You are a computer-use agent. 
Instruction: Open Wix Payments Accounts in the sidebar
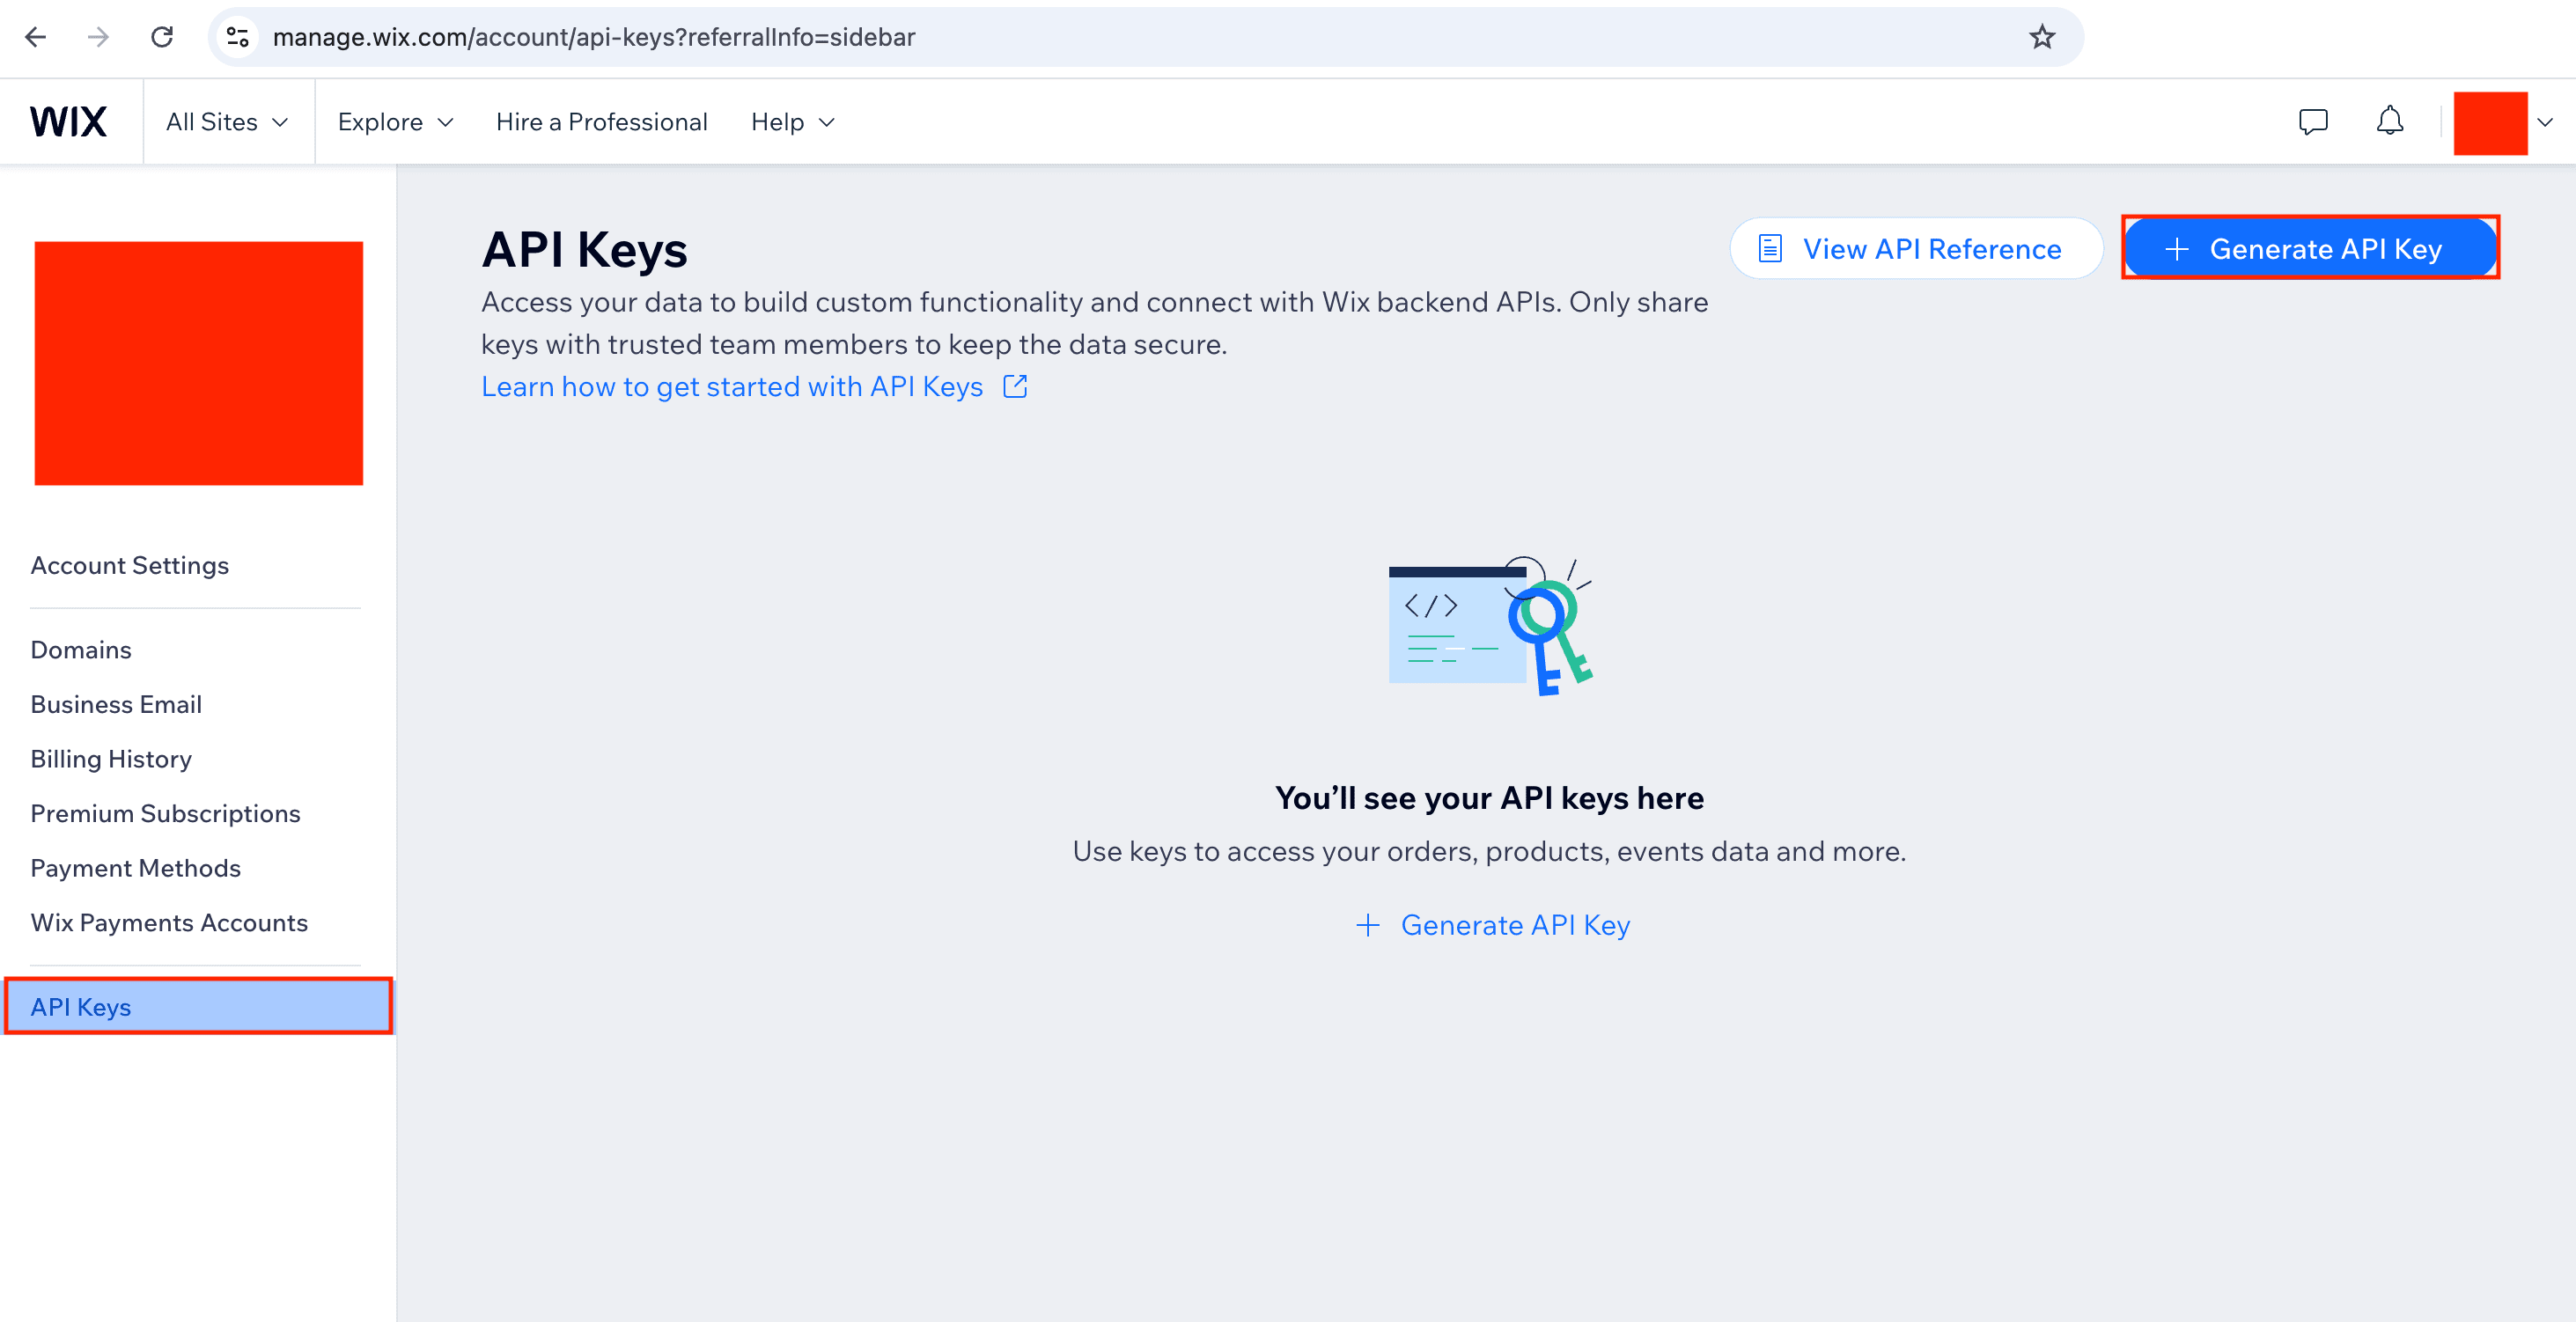tap(168, 923)
